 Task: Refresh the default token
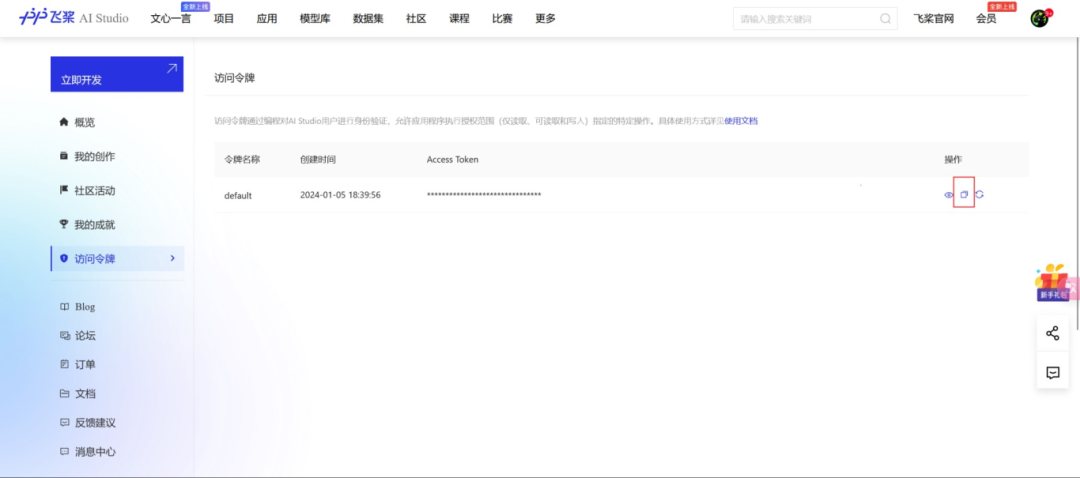(x=979, y=194)
